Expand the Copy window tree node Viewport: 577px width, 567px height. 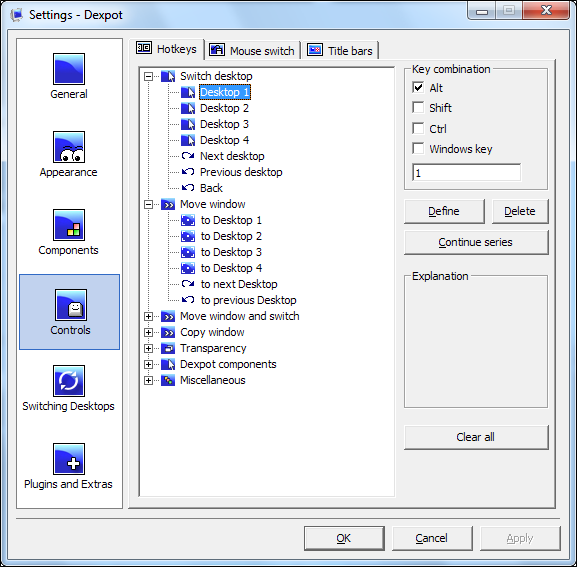click(x=148, y=333)
